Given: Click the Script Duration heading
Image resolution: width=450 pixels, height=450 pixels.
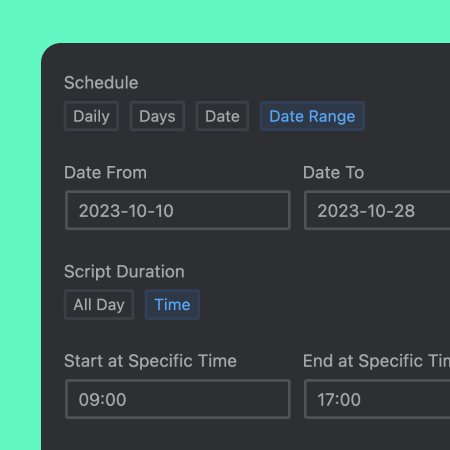Looking at the screenshot, I should [124, 272].
